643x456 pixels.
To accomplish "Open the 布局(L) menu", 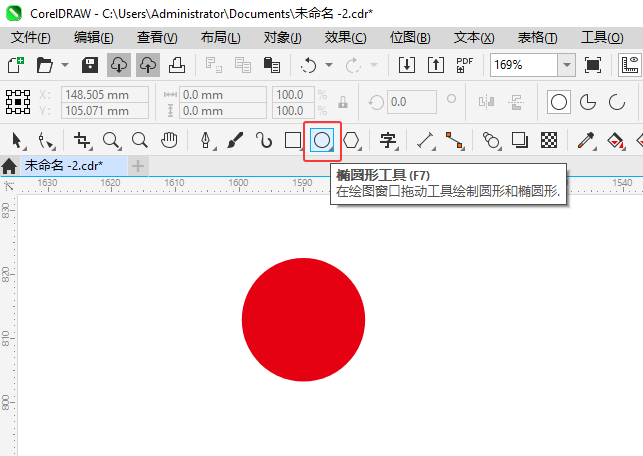I will point(220,38).
